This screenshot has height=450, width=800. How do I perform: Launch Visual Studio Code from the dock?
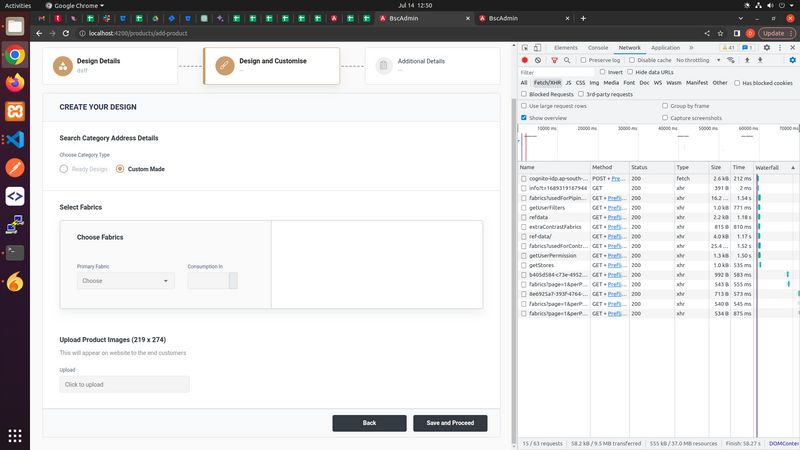(x=15, y=139)
